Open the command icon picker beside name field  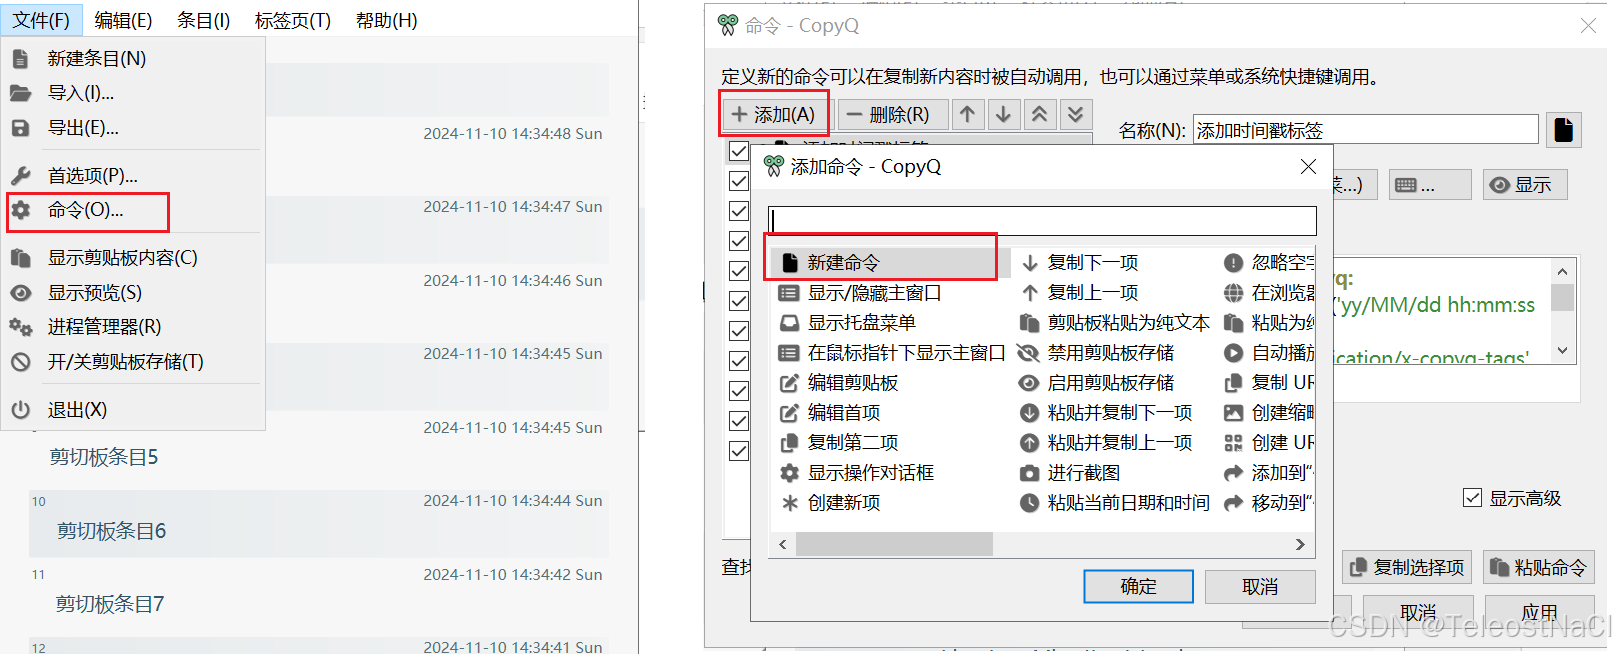point(1564,130)
